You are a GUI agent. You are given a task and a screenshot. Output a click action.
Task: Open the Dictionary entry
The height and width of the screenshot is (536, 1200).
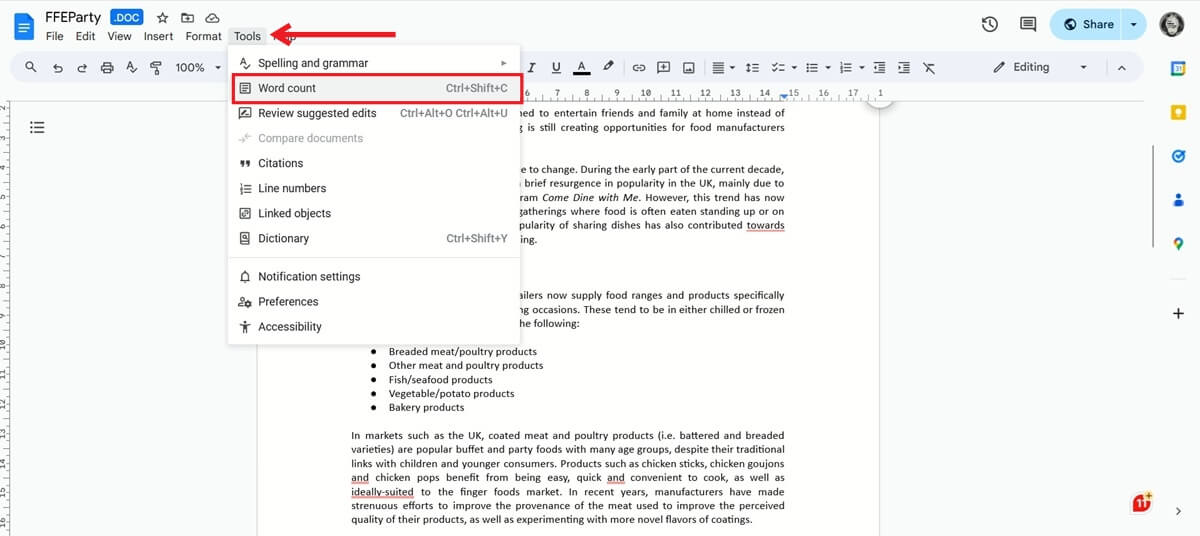(374, 238)
